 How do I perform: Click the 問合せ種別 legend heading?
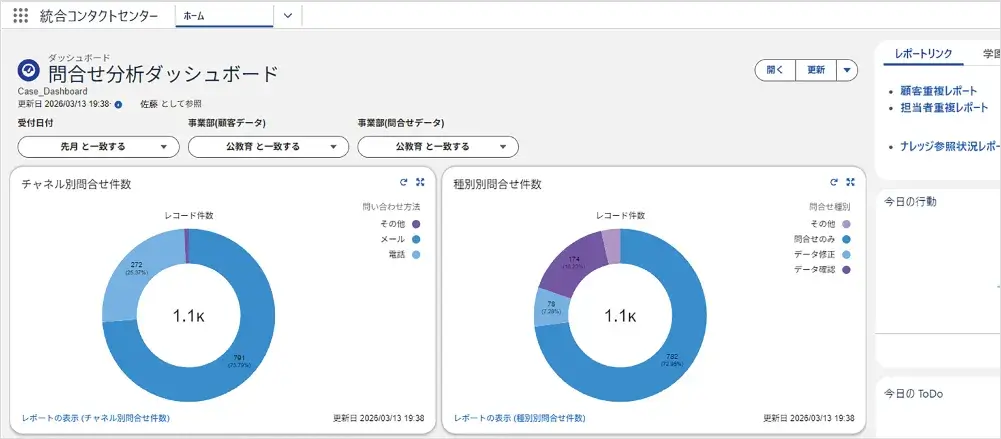[x=830, y=207]
